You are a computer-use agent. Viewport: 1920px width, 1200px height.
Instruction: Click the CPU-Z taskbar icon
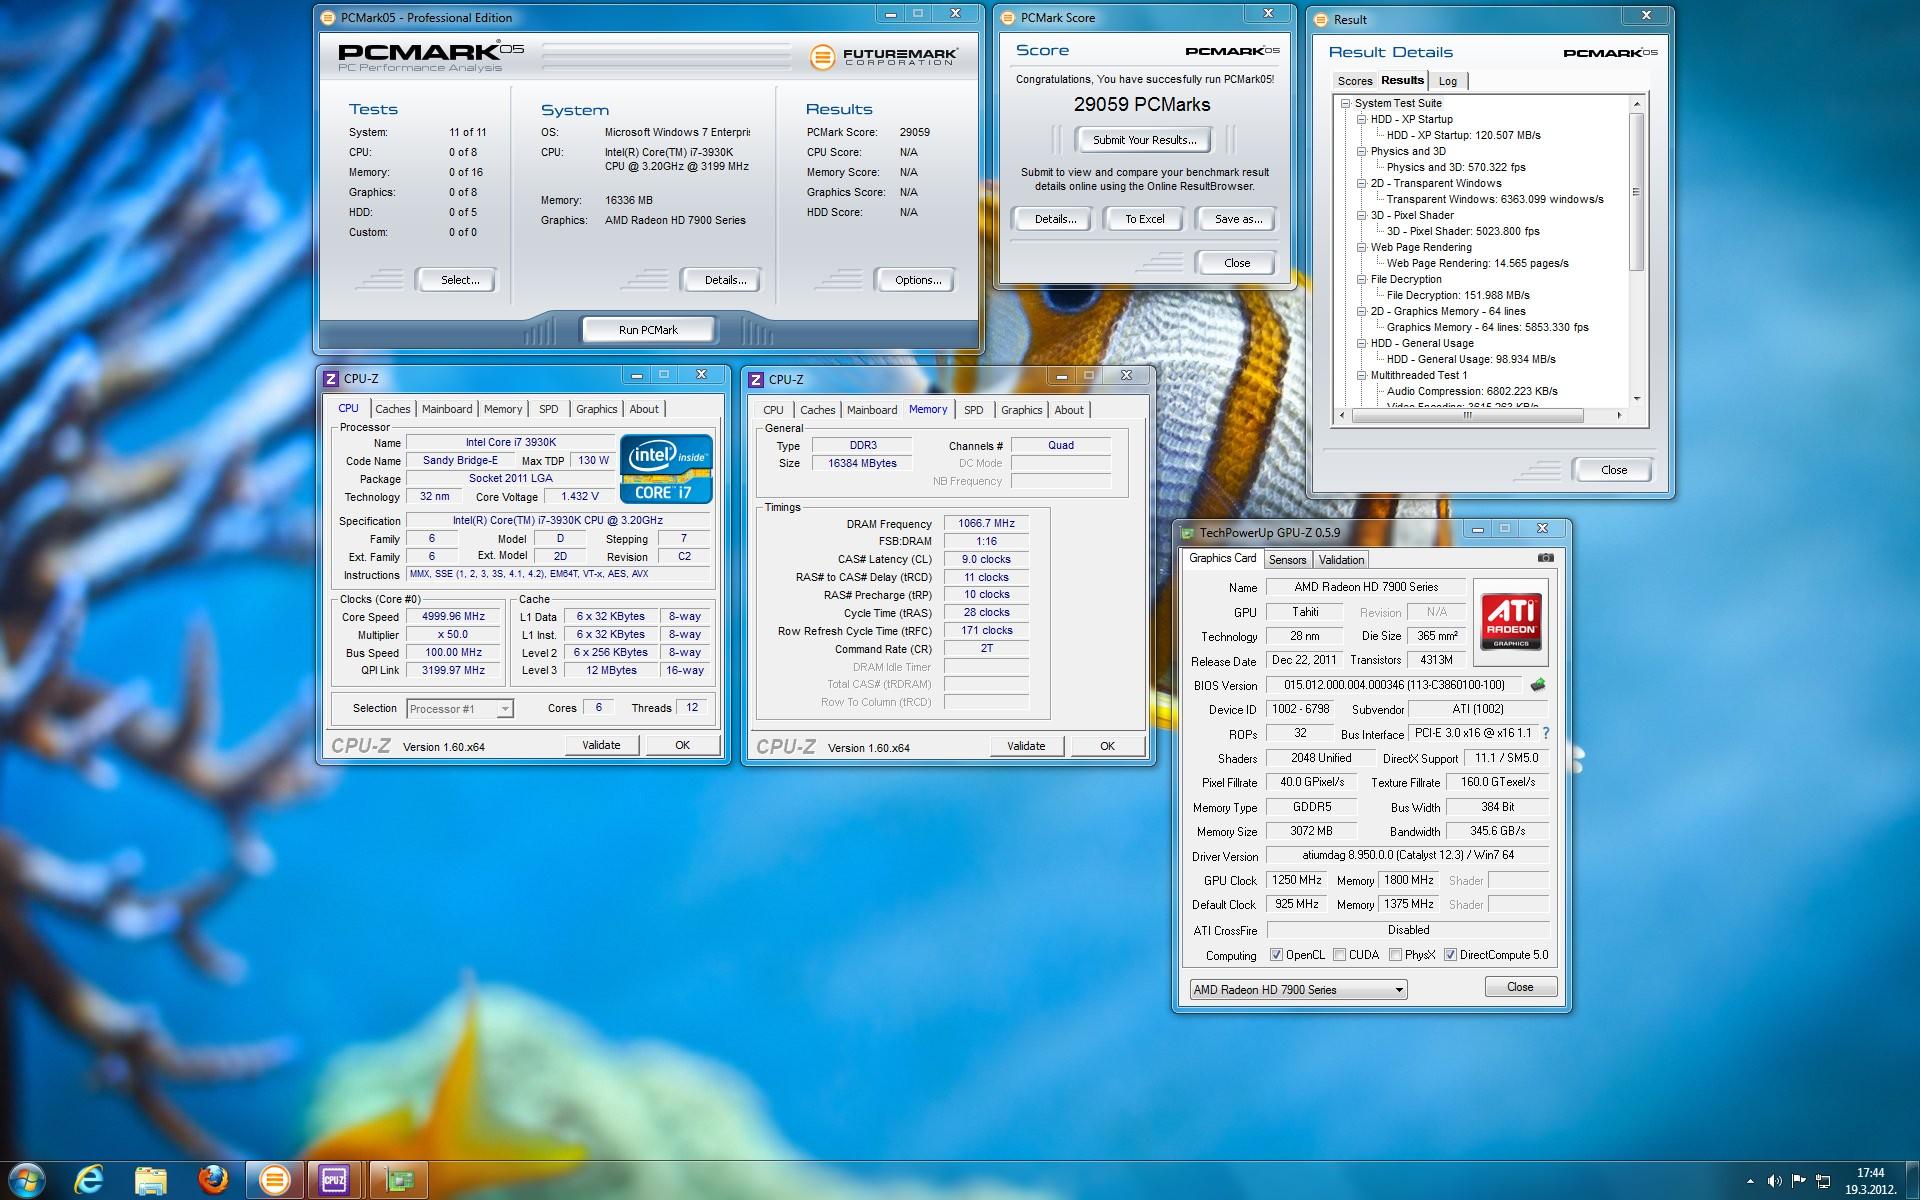(x=335, y=1180)
